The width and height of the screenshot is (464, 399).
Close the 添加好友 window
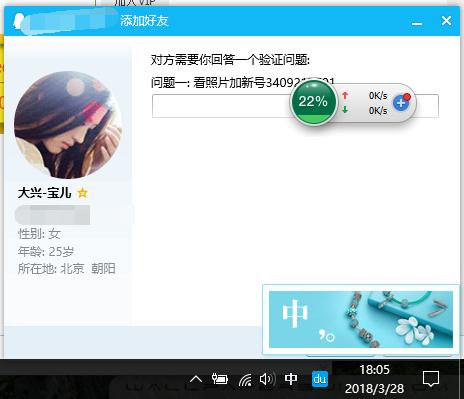pos(446,21)
